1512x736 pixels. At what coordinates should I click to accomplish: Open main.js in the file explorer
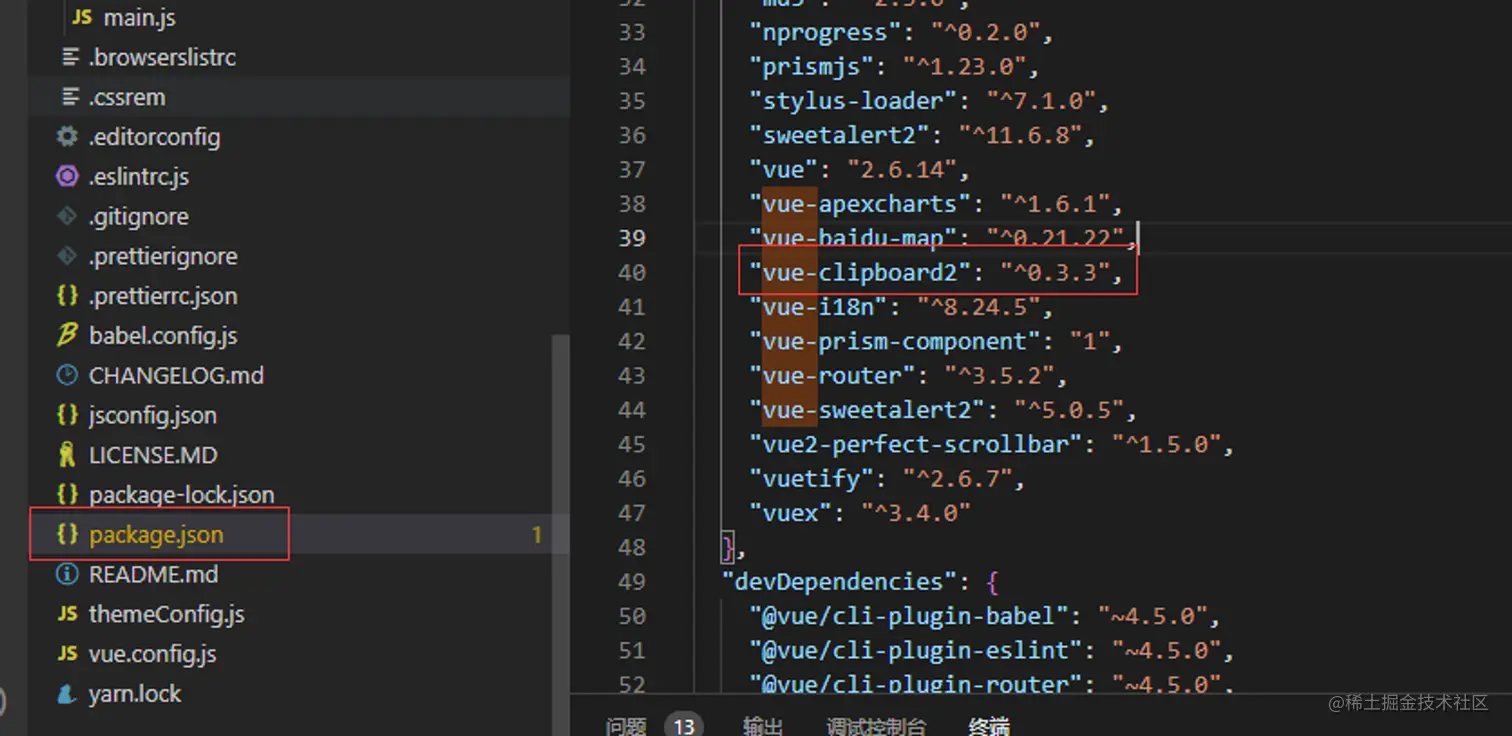(140, 18)
